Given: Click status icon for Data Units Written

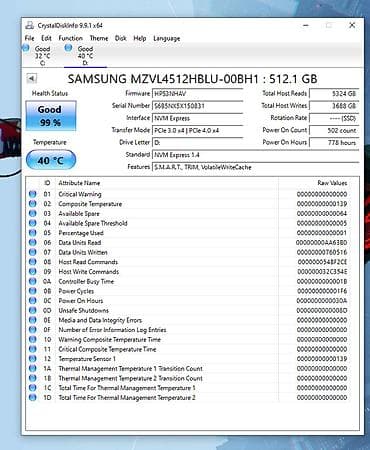Looking at the screenshot, I should tap(32, 252).
